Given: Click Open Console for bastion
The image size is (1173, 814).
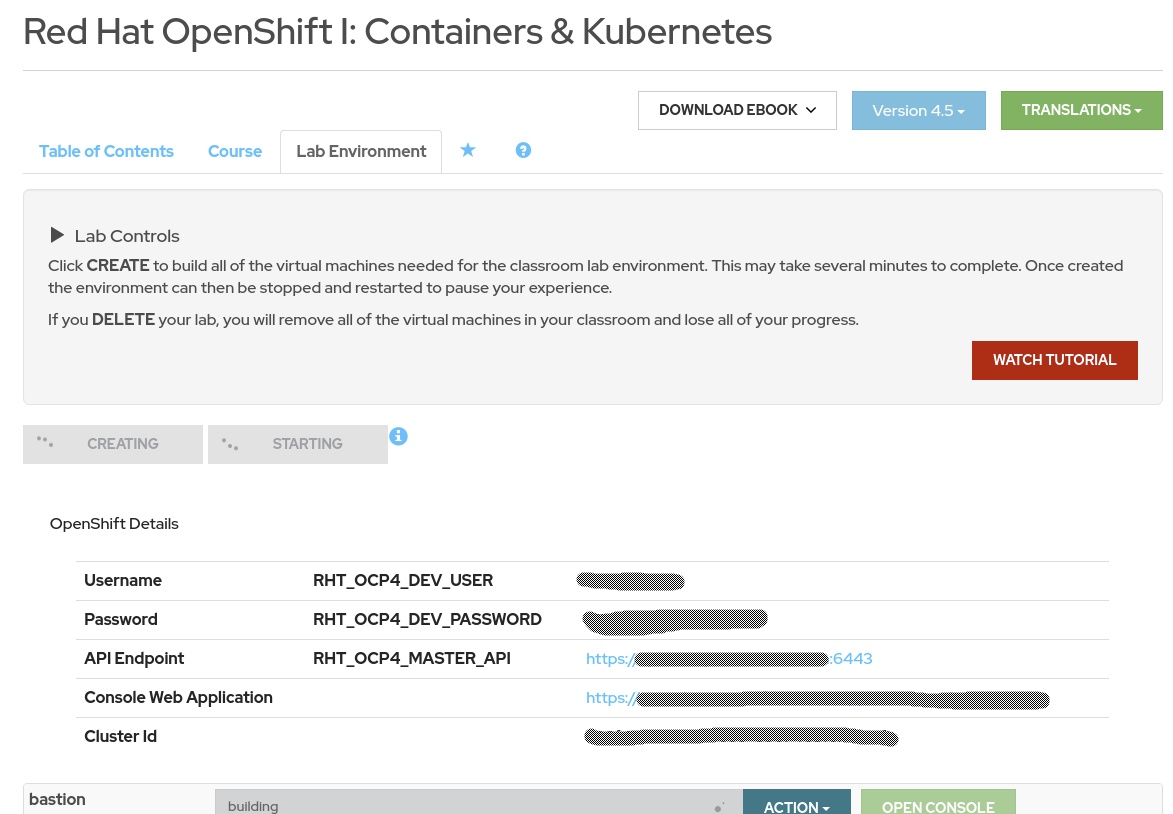Looking at the screenshot, I should click(937, 805).
